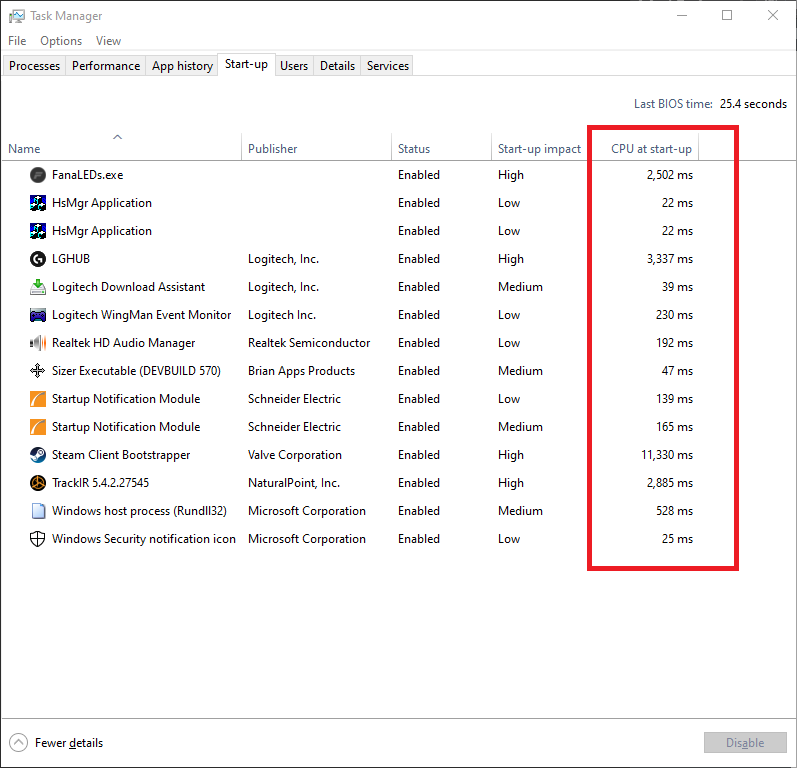Viewport: 797px width, 768px height.
Task: Select Sizer Executable (DEVBUILD 570) entry
Action: click(x=136, y=371)
